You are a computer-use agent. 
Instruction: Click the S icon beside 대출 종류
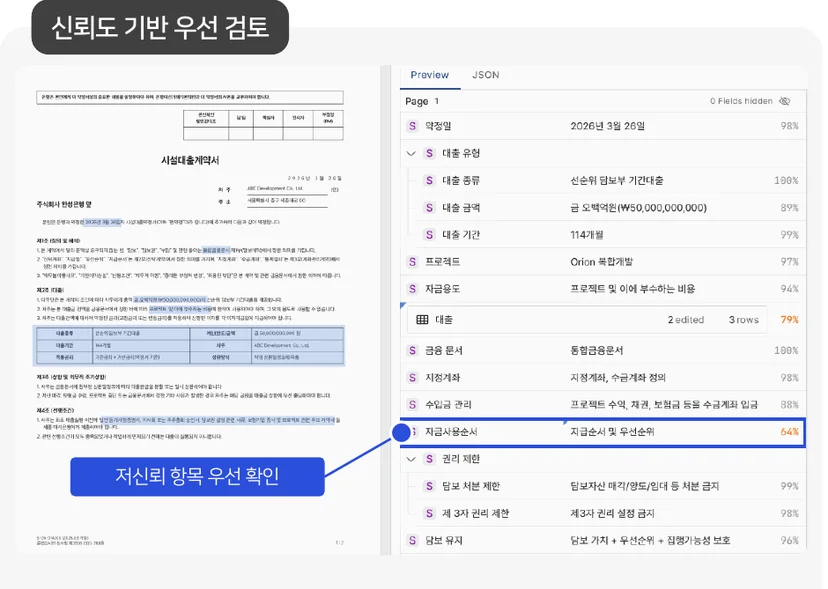429,181
